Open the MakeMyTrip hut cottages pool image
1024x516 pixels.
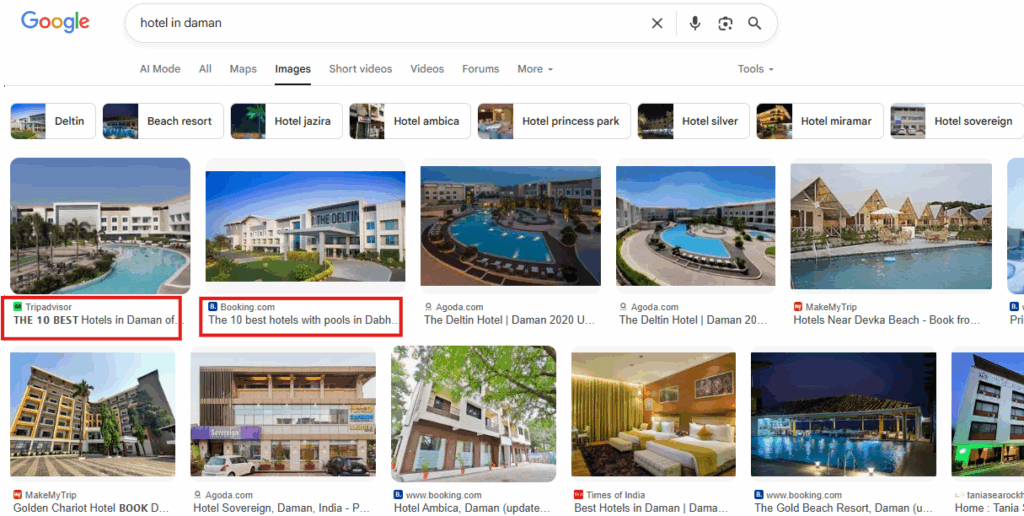[x=891, y=226]
